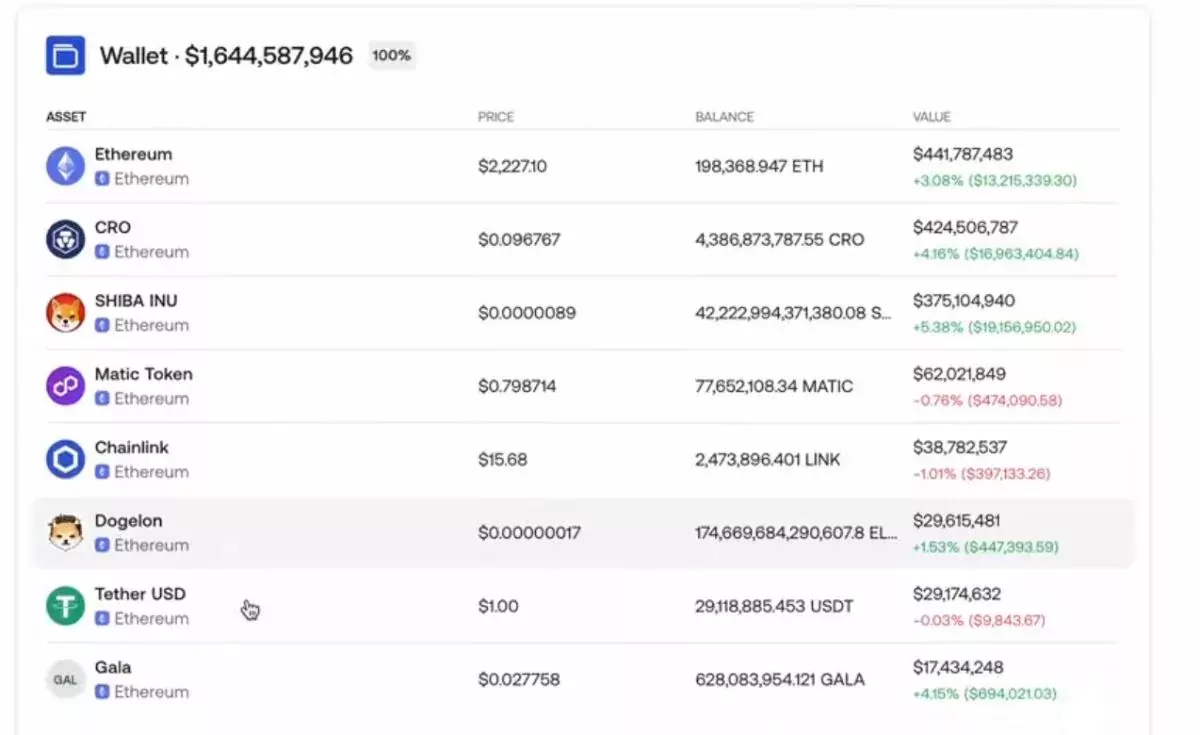Screen dimensions: 1200x735
Task: Click the Gala price $0.027758
Action: [519, 679]
